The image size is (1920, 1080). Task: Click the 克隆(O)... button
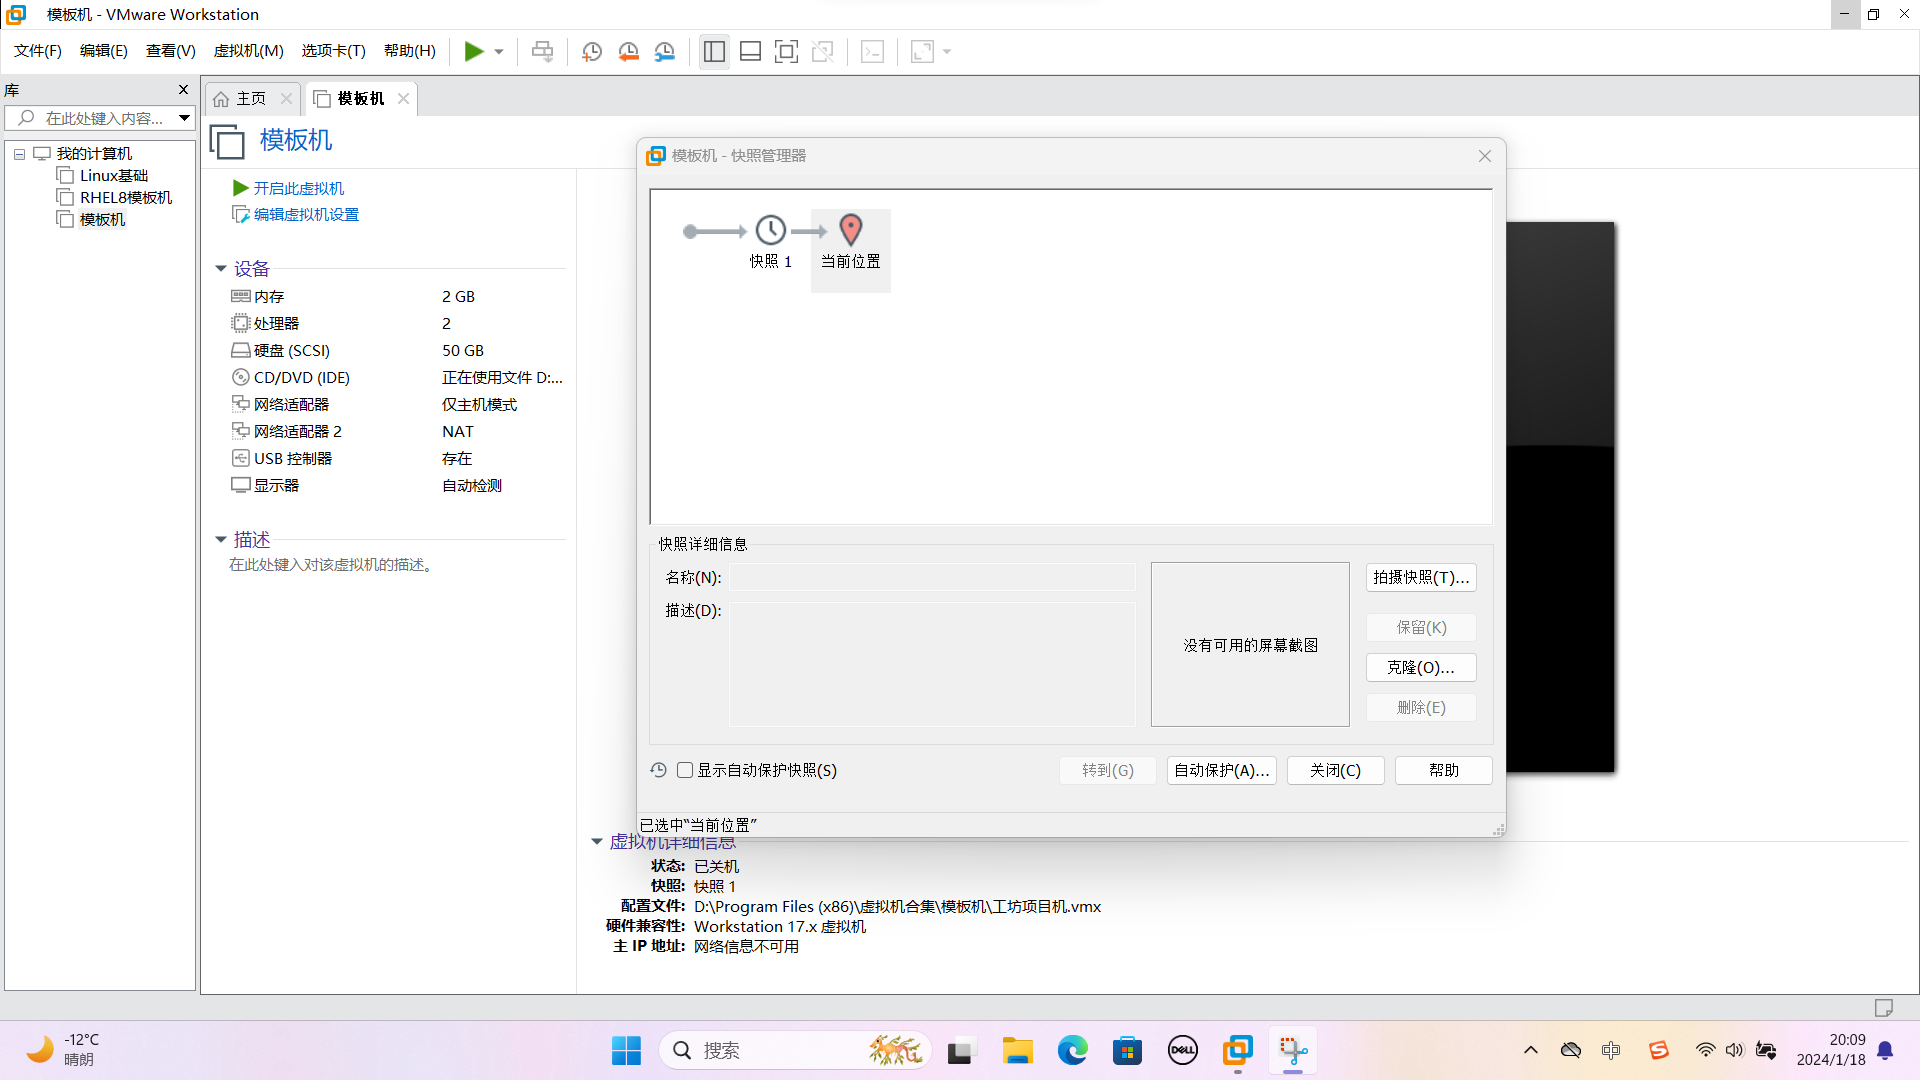1421,668
